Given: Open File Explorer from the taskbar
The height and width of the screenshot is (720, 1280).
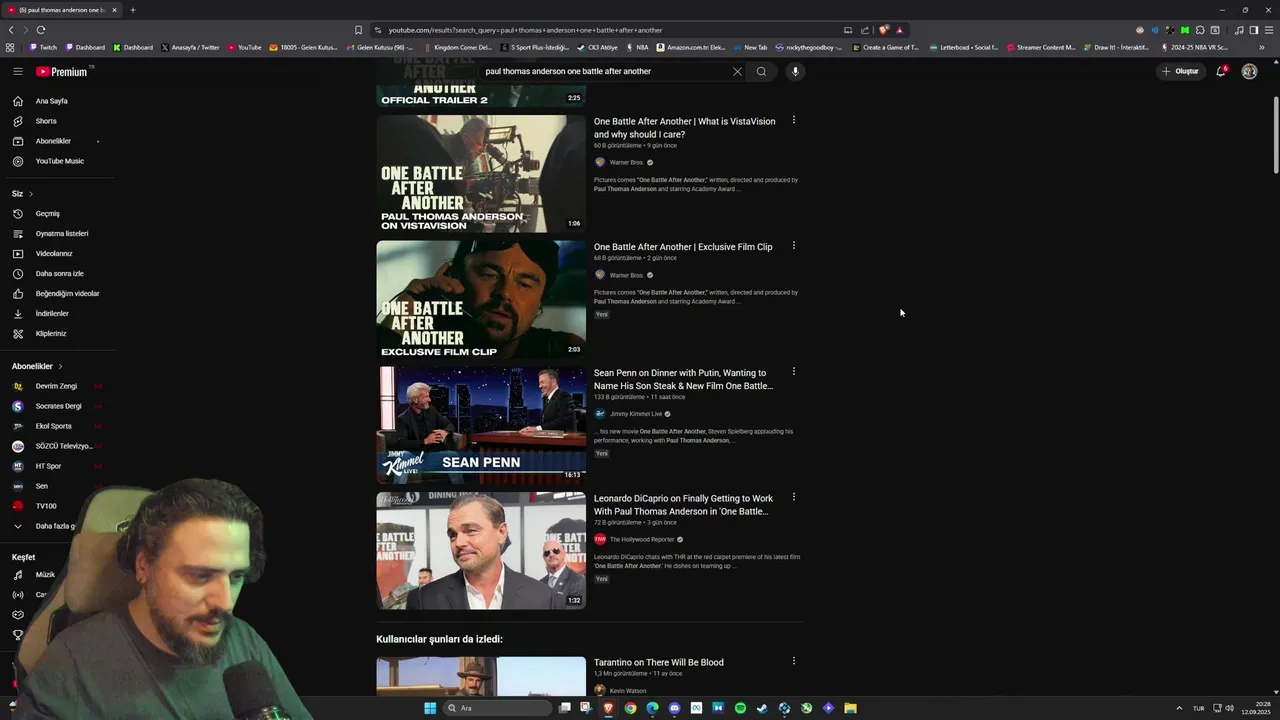Looking at the screenshot, I should [850, 708].
